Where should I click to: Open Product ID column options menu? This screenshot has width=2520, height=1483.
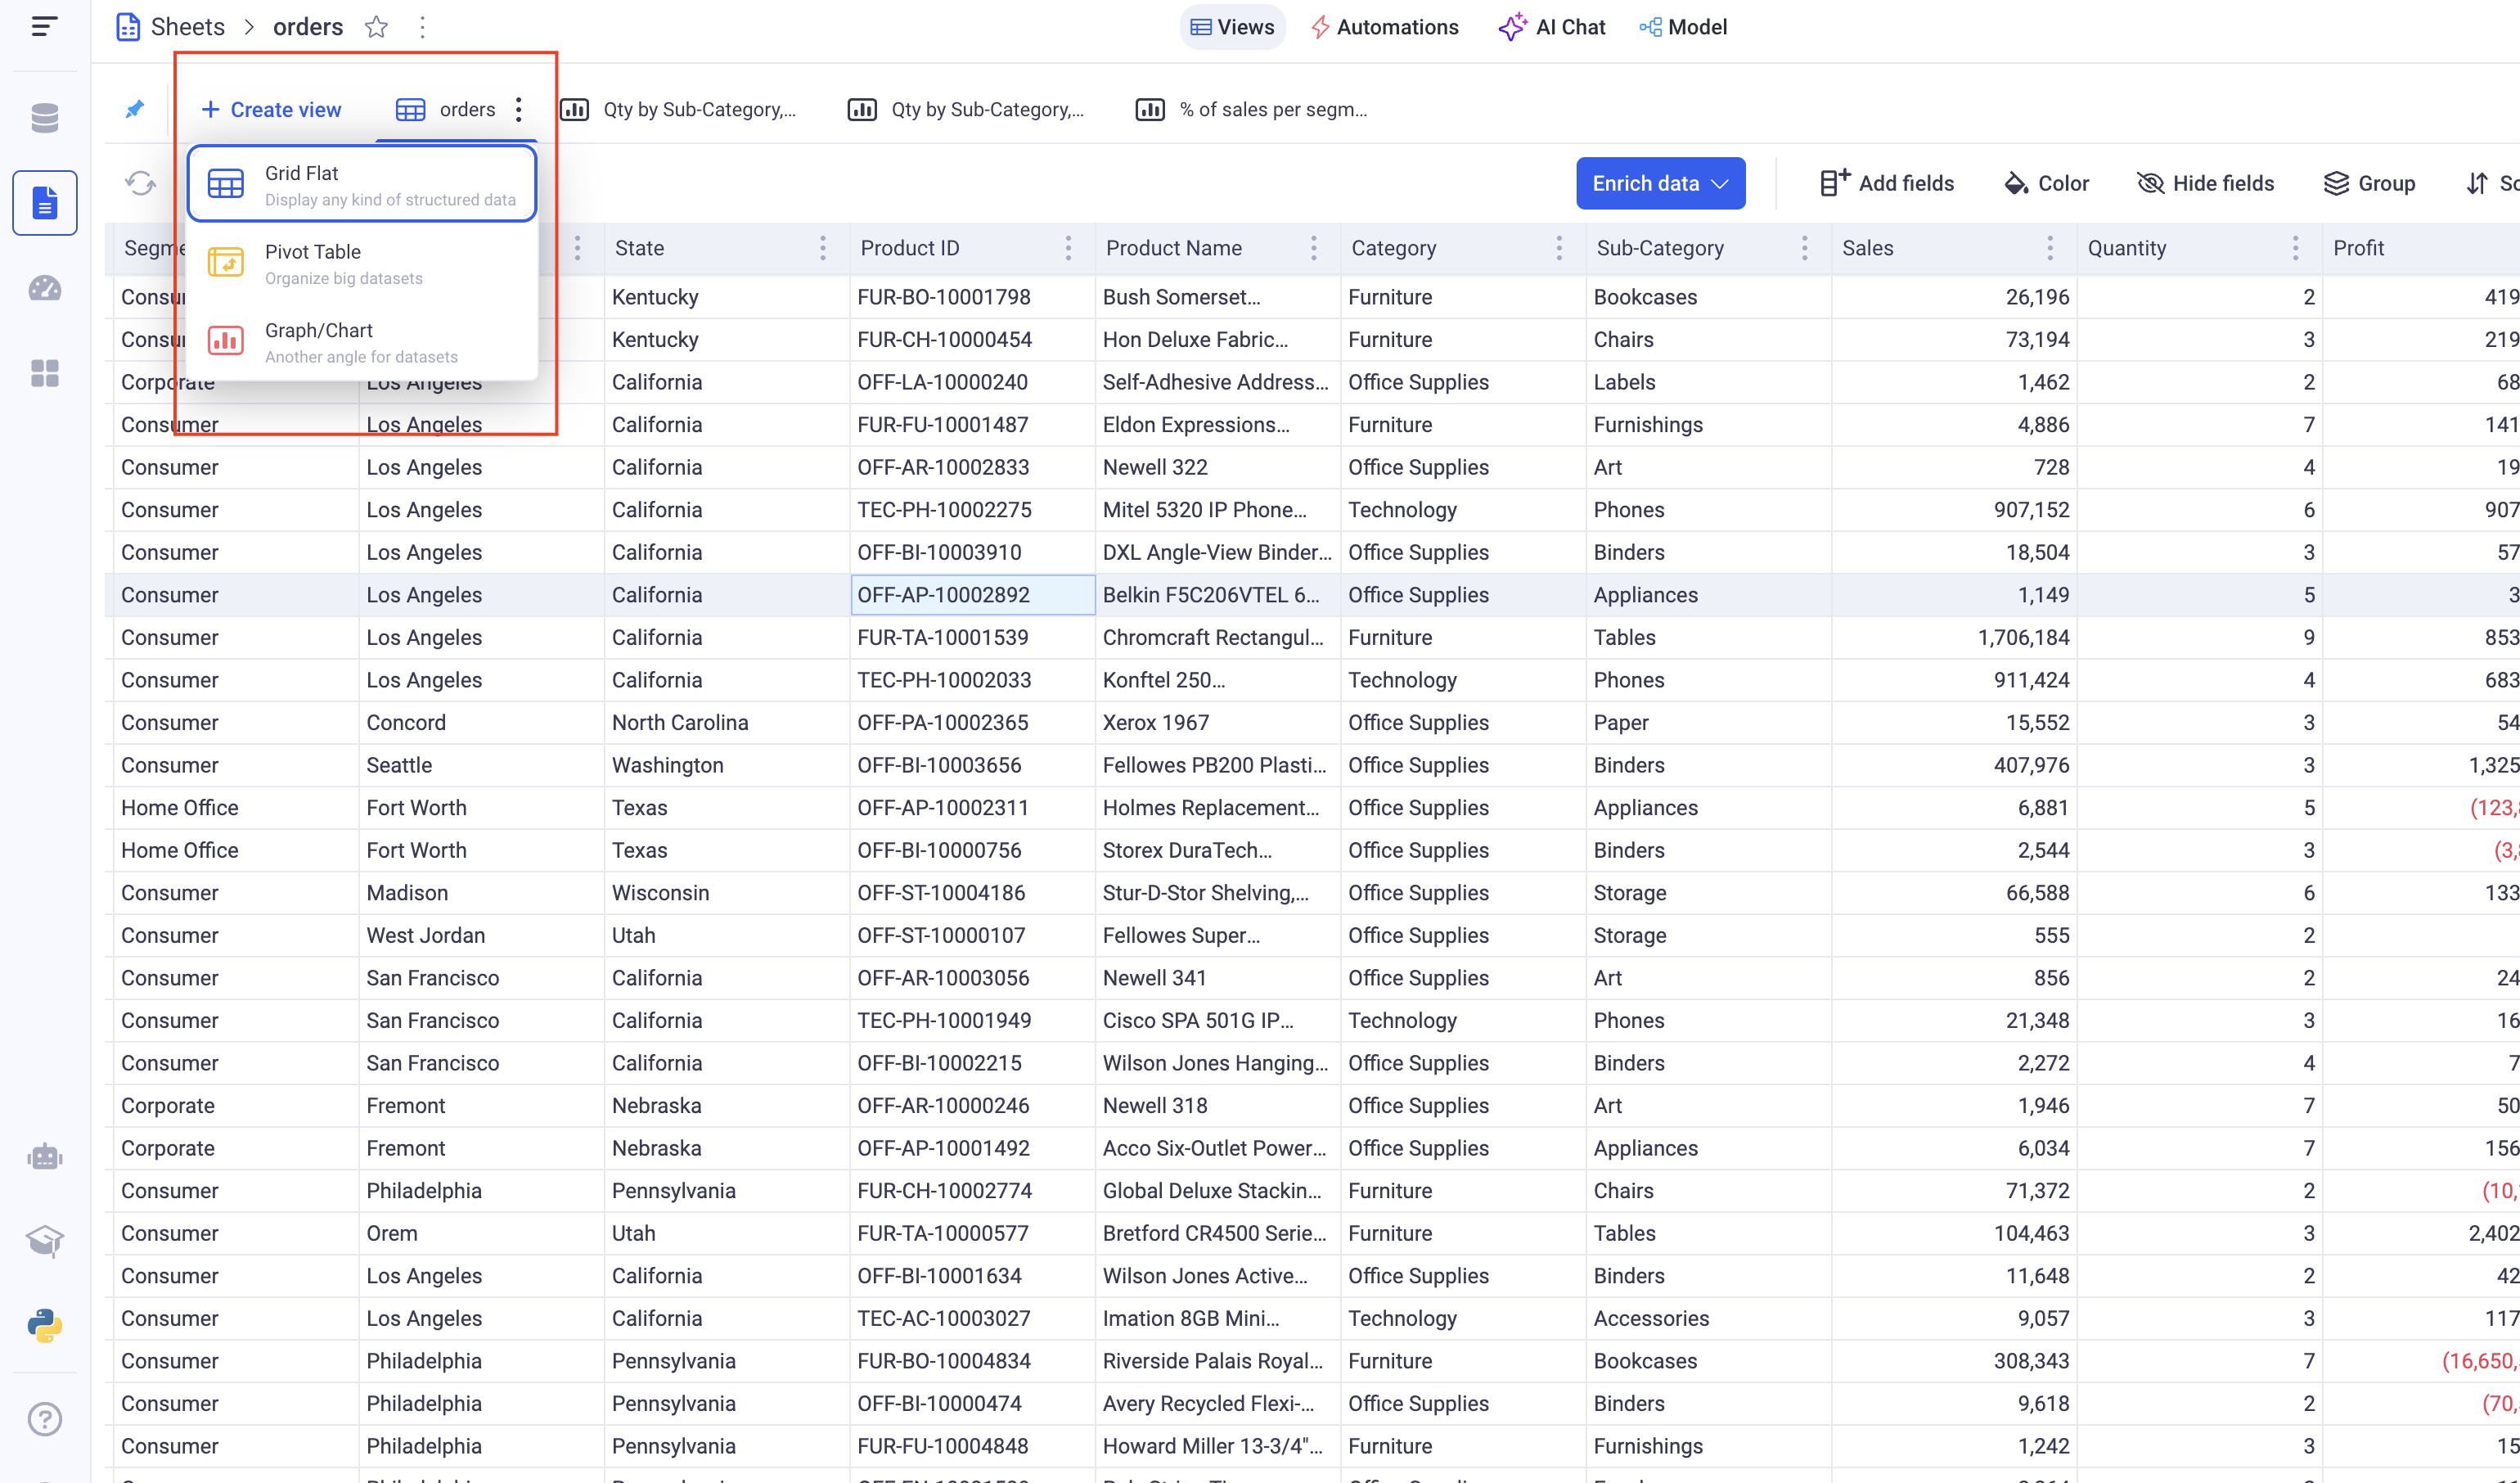(1068, 248)
